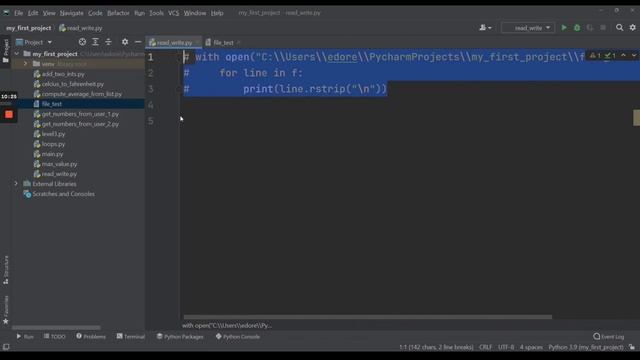Select max_value.py file
This screenshot has height=360, width=640.
(x=59, y=164)
